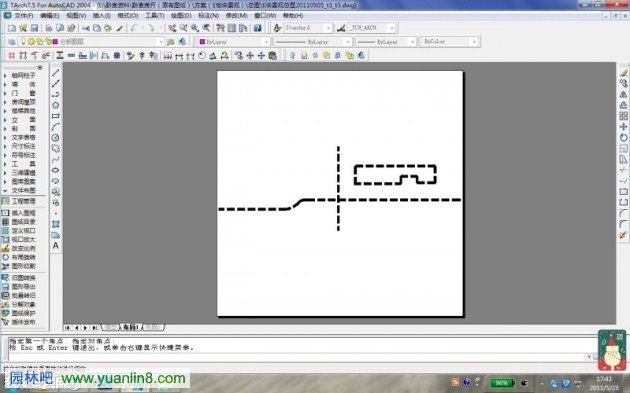Select the Move tool in modify toolbar
The image size is (630, 393).
[x=623, y=127]
